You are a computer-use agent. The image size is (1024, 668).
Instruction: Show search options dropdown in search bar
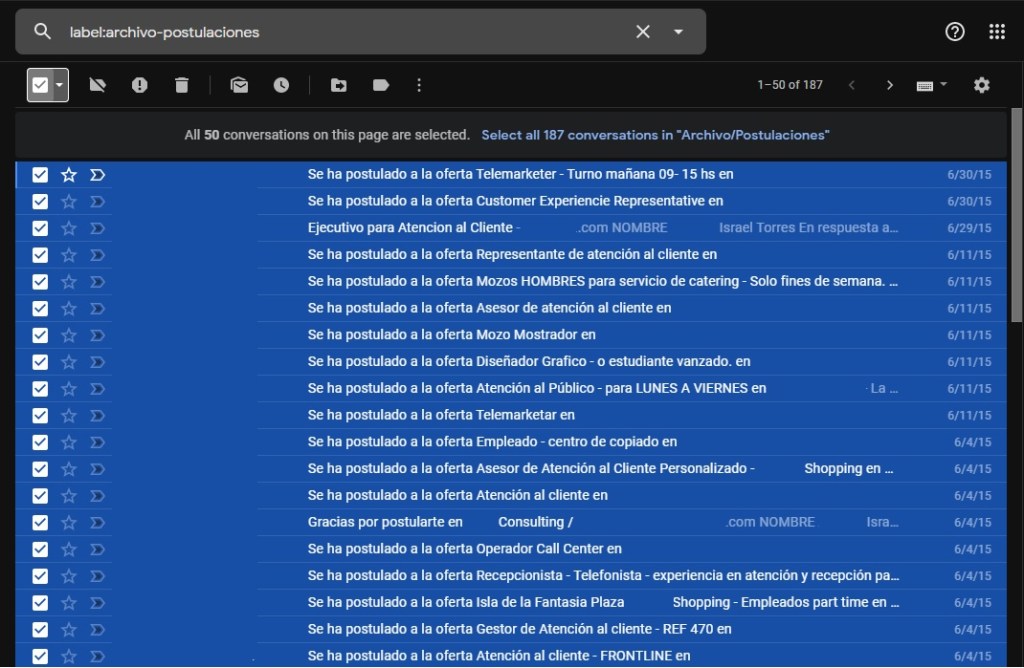point(678,32)
